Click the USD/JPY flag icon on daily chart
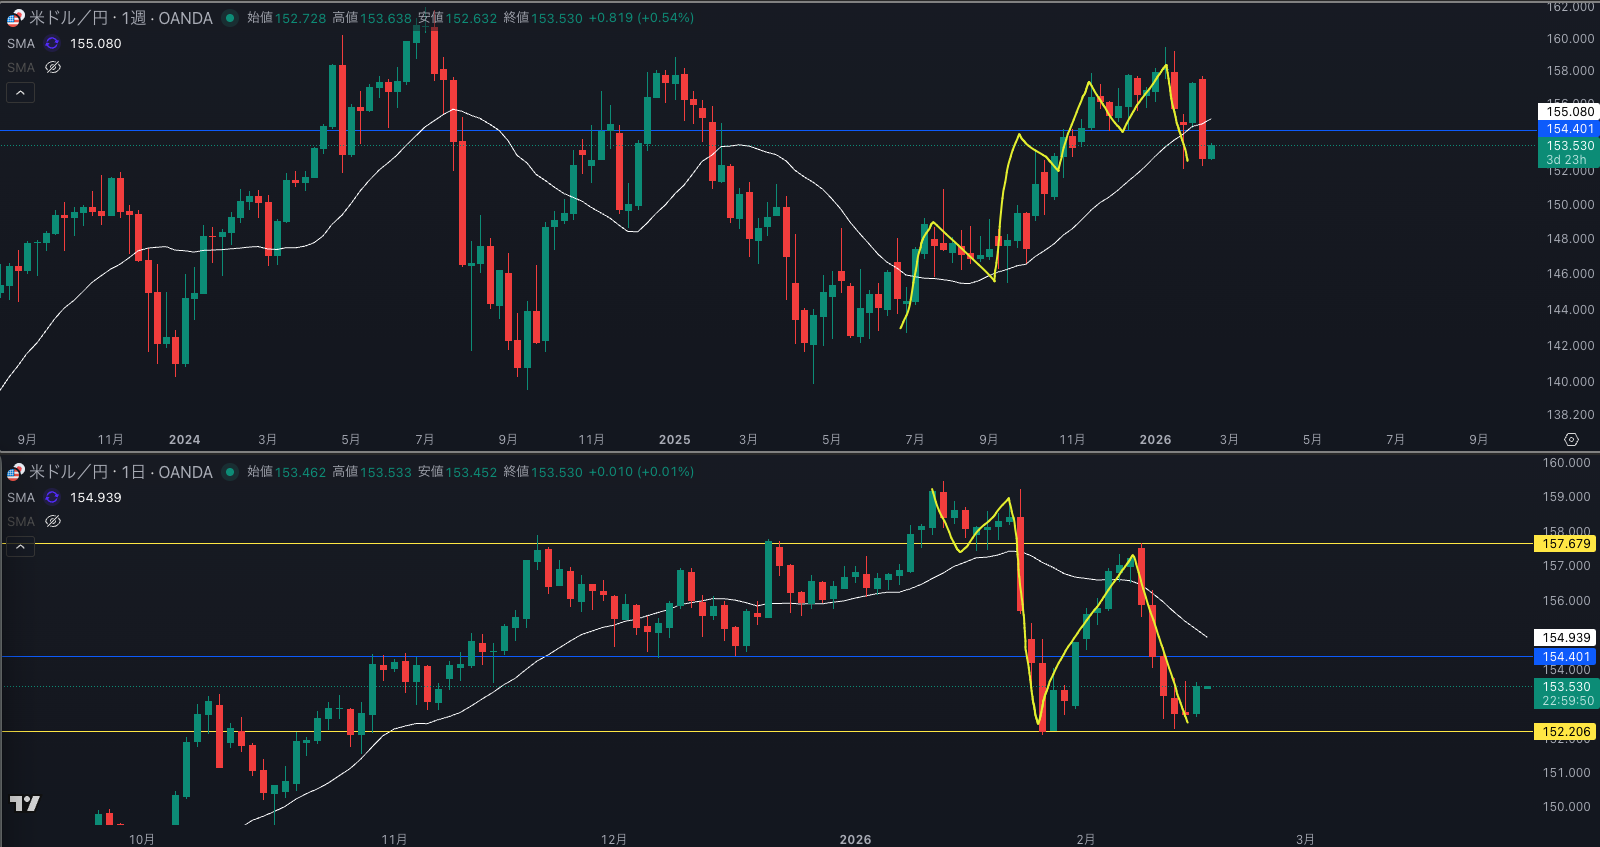This screenshot has width=1600, height=847. tap(15, 472)
